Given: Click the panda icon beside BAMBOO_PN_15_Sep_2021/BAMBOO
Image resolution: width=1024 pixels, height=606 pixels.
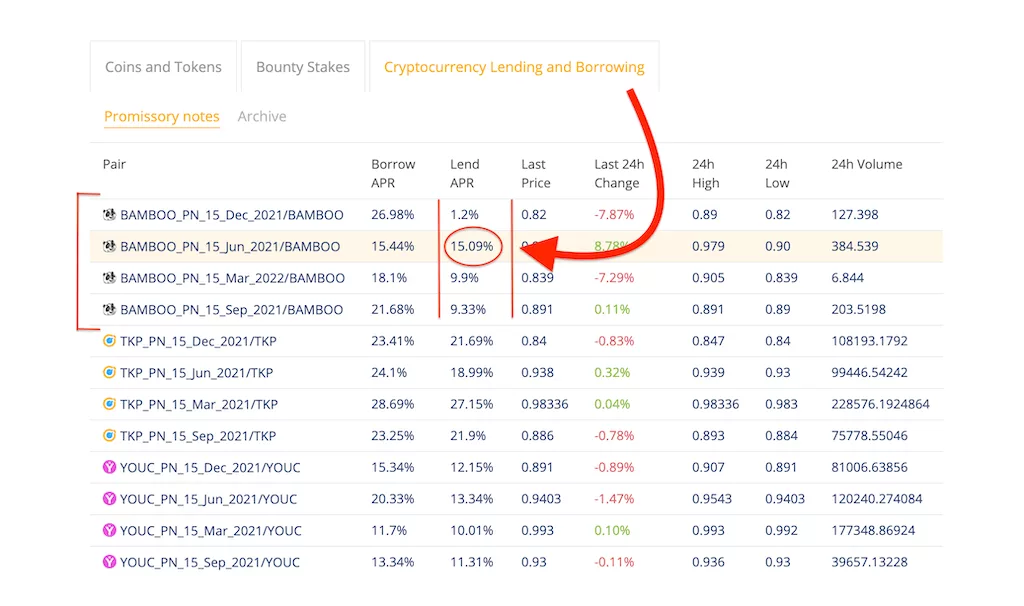Looking at the screenshot, I should pyautogui.click(x=109, y=309).
